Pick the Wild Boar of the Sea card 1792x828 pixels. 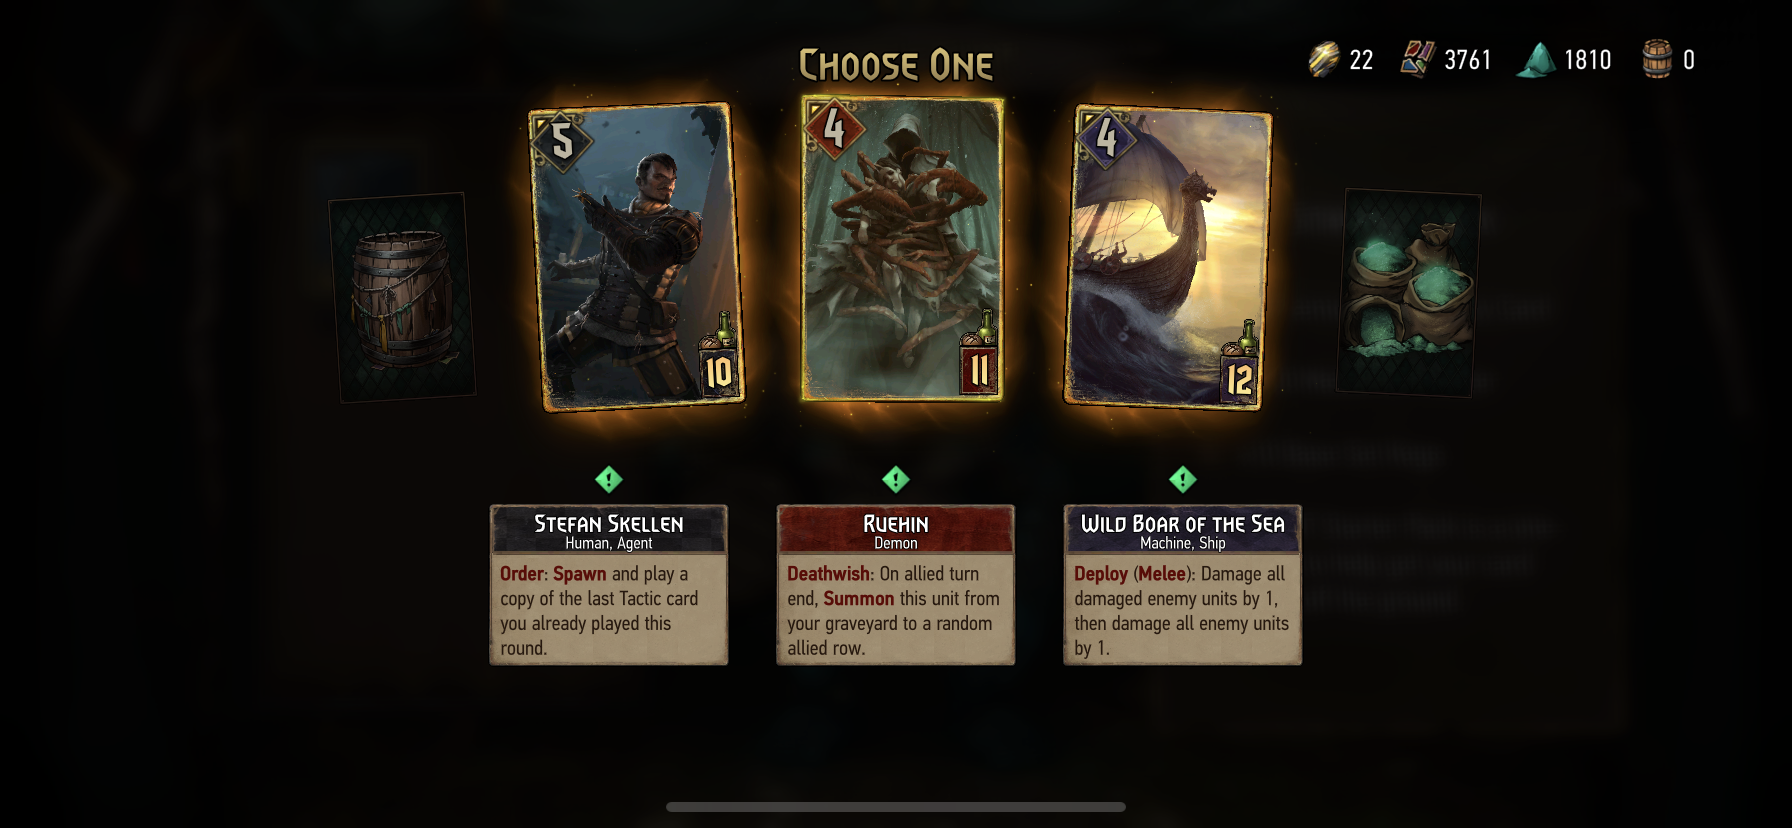(x=1167, y=257)
